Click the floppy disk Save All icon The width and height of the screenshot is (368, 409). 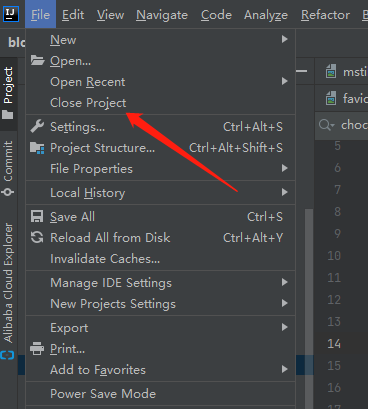(x=37, y=216)
